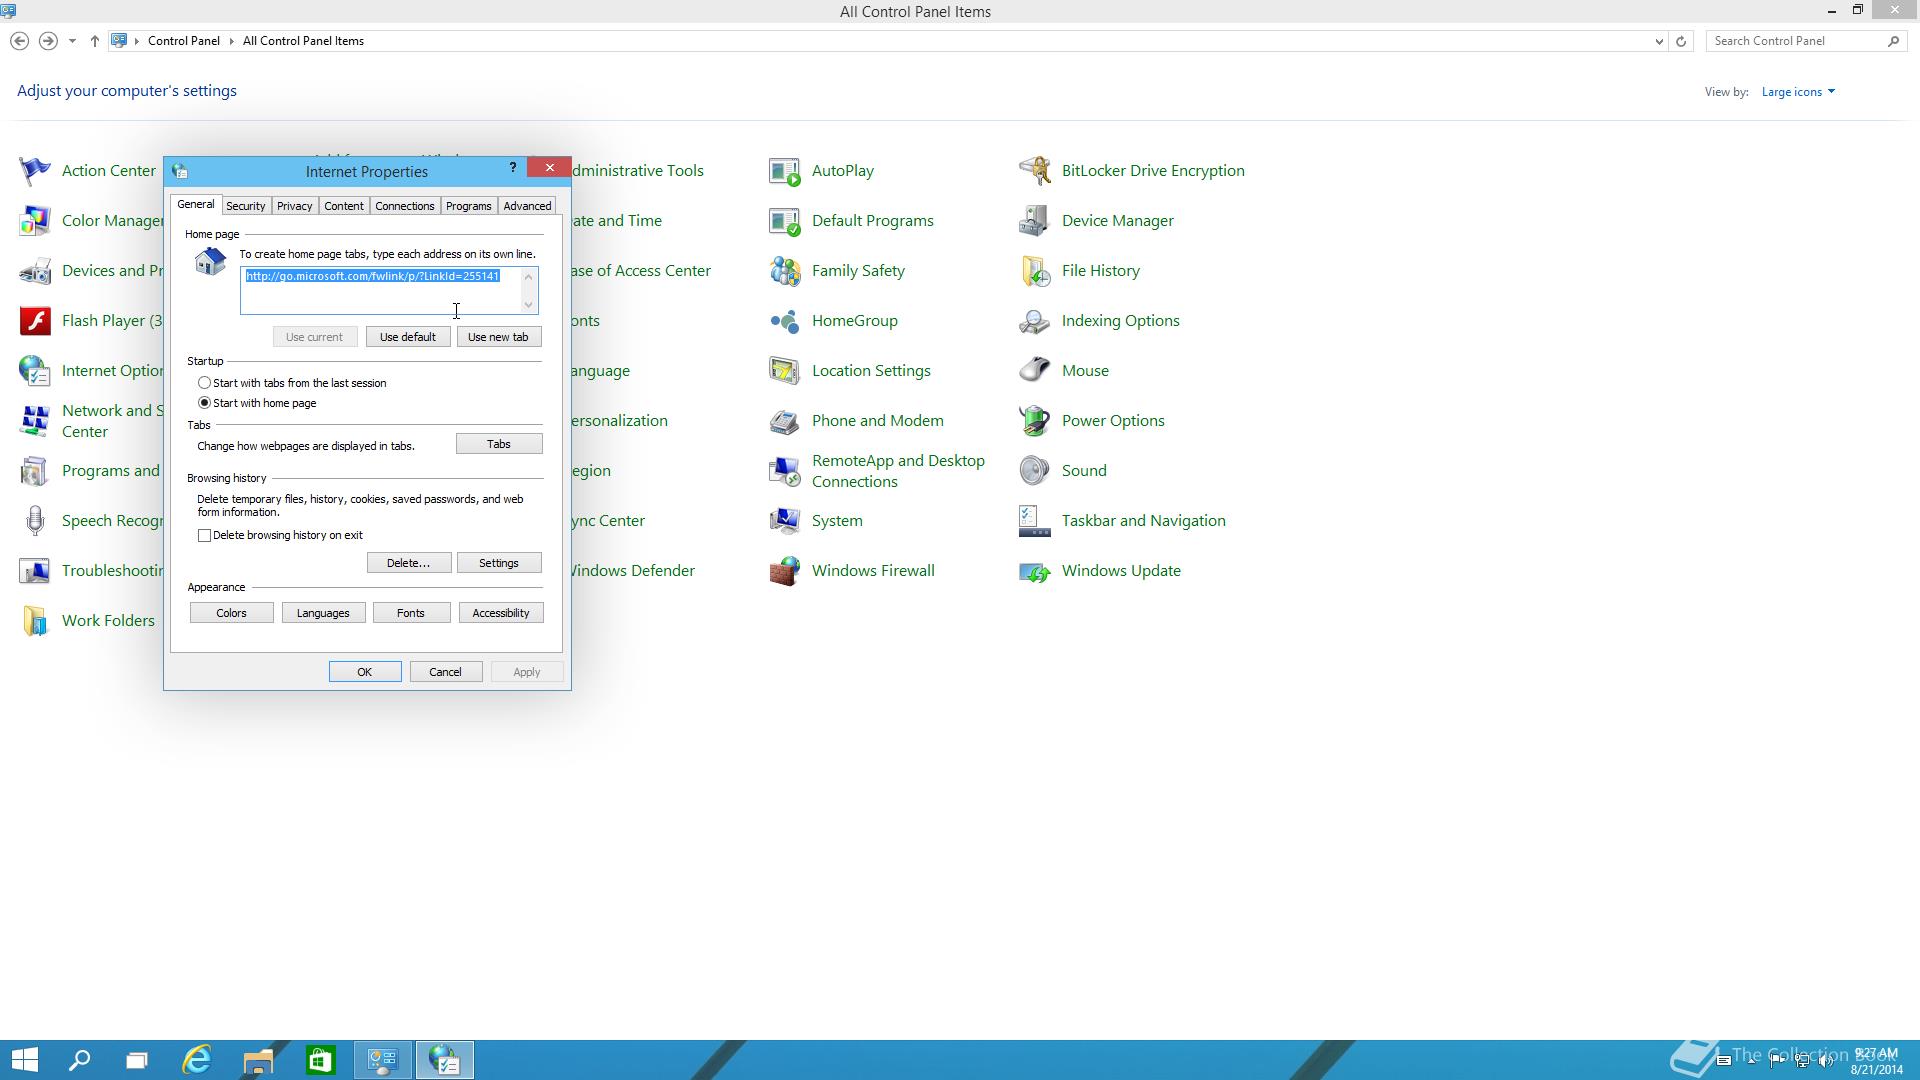Switch to the Privacy tab

[x=294, y=206]
